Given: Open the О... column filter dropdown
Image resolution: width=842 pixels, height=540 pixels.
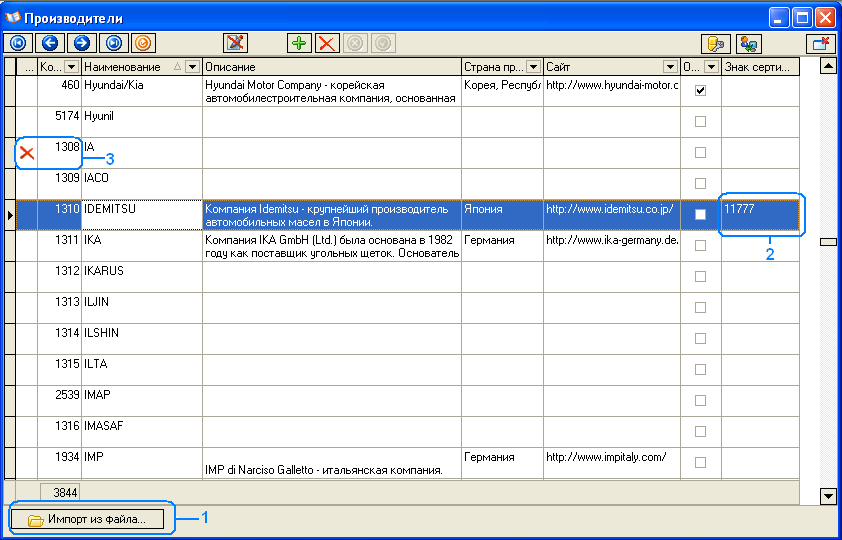Looking at the screenshot, I should tap(712, 67).
